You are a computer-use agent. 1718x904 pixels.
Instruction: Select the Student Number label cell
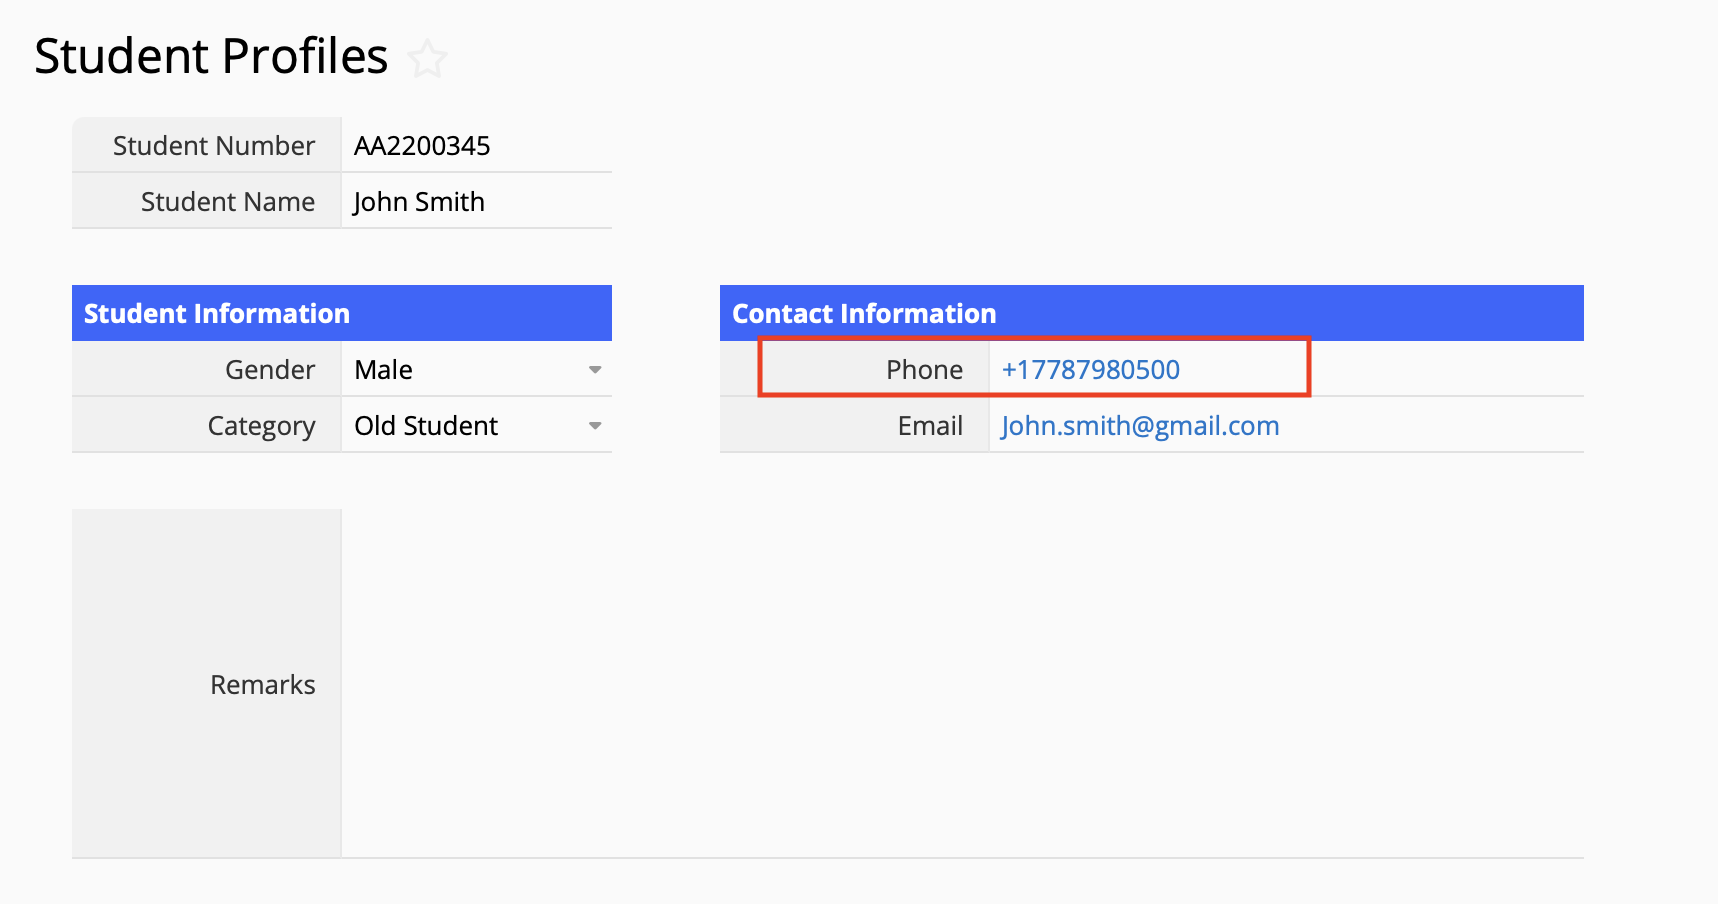click(x=214, y=146)
